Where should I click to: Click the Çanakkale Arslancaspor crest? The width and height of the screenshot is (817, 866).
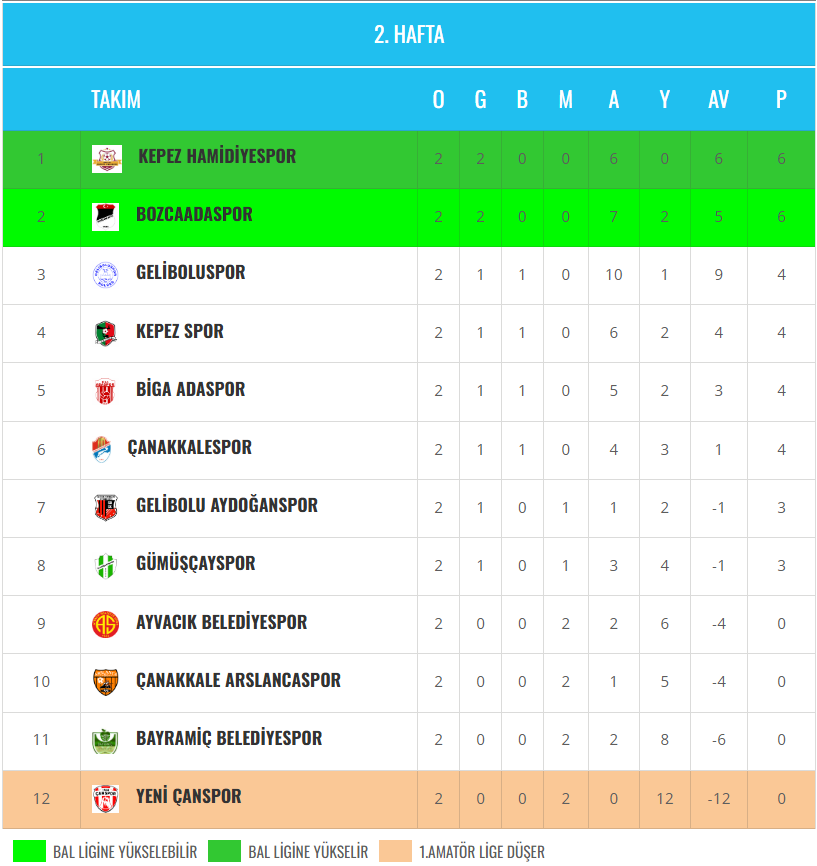[105, 681]
